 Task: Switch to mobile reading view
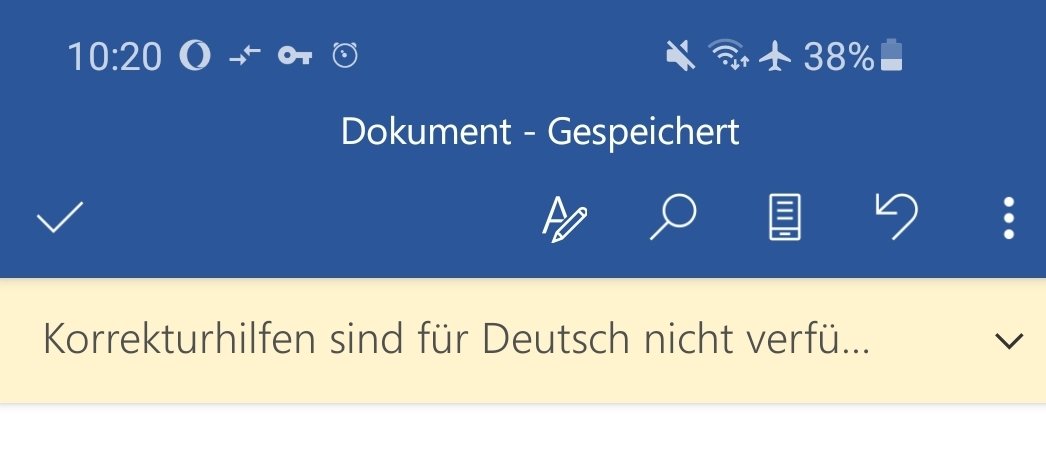[x=785, y=217]
